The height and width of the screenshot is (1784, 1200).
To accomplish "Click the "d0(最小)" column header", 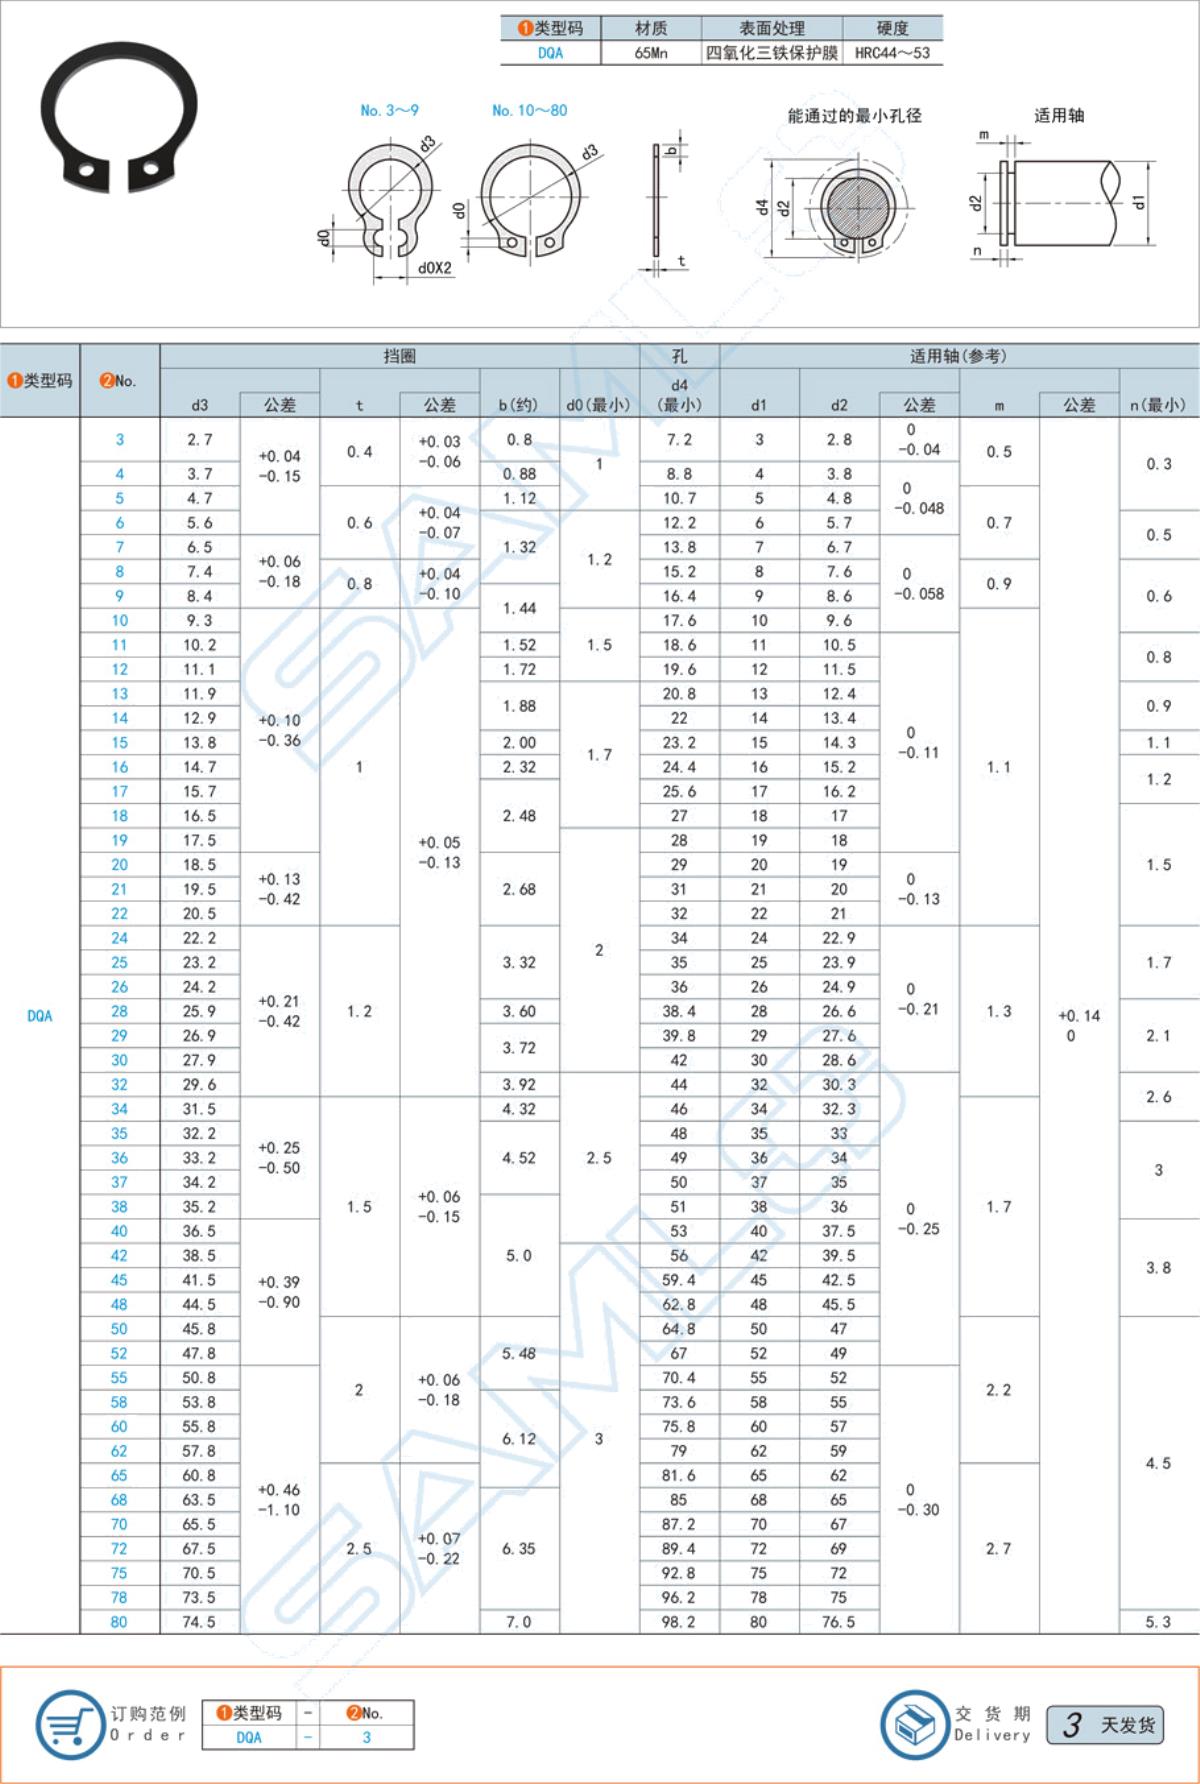I will tap(599, 405).
